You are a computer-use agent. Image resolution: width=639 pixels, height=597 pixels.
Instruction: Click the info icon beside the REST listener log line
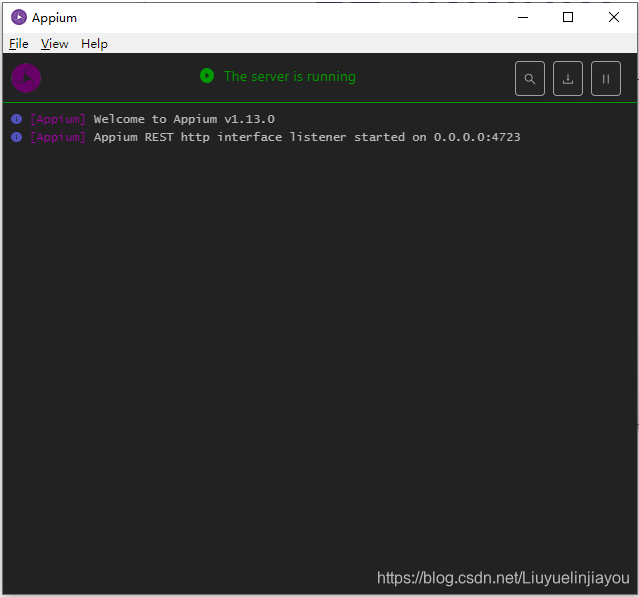tap(16, 137)
